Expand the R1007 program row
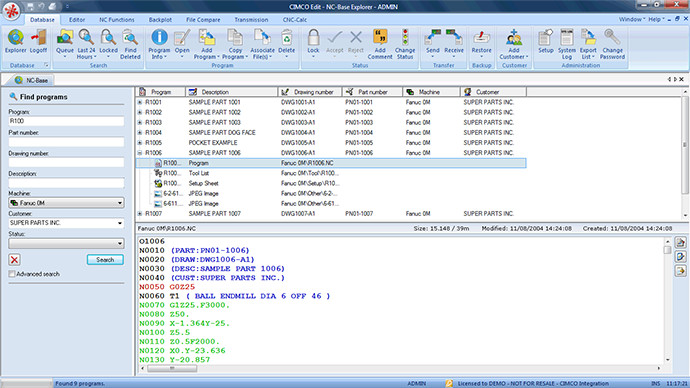Screen dimensions: 690x388 pyautogui.click(x=140, y=213)
